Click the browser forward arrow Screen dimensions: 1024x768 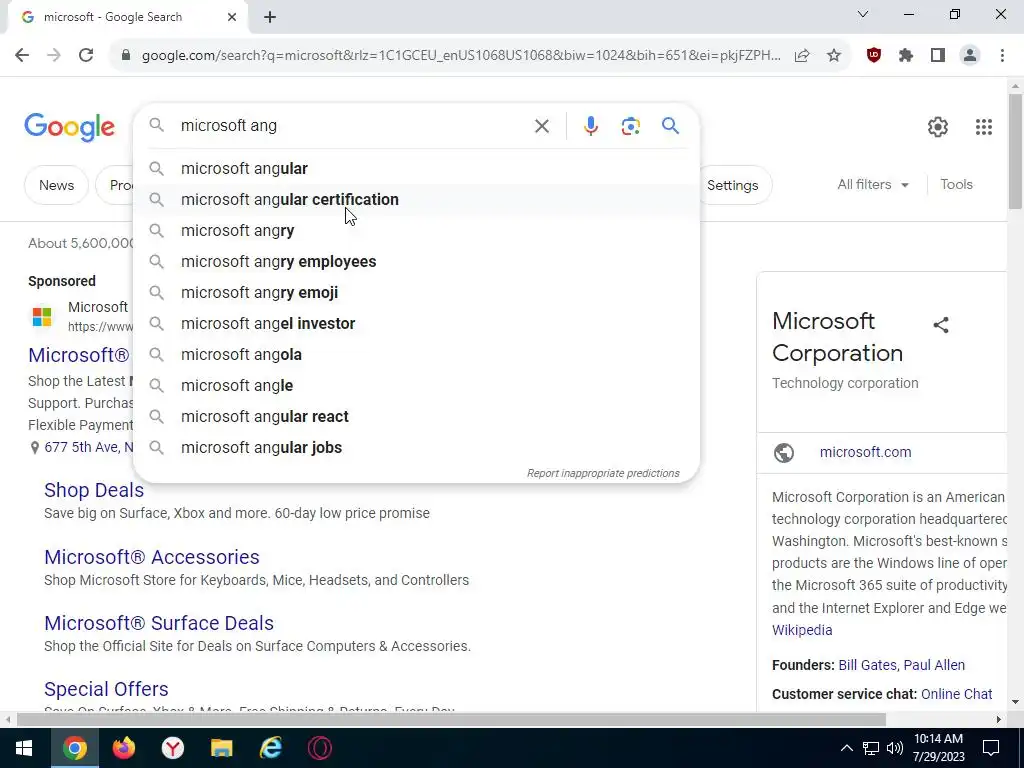[x=54, y=55]
